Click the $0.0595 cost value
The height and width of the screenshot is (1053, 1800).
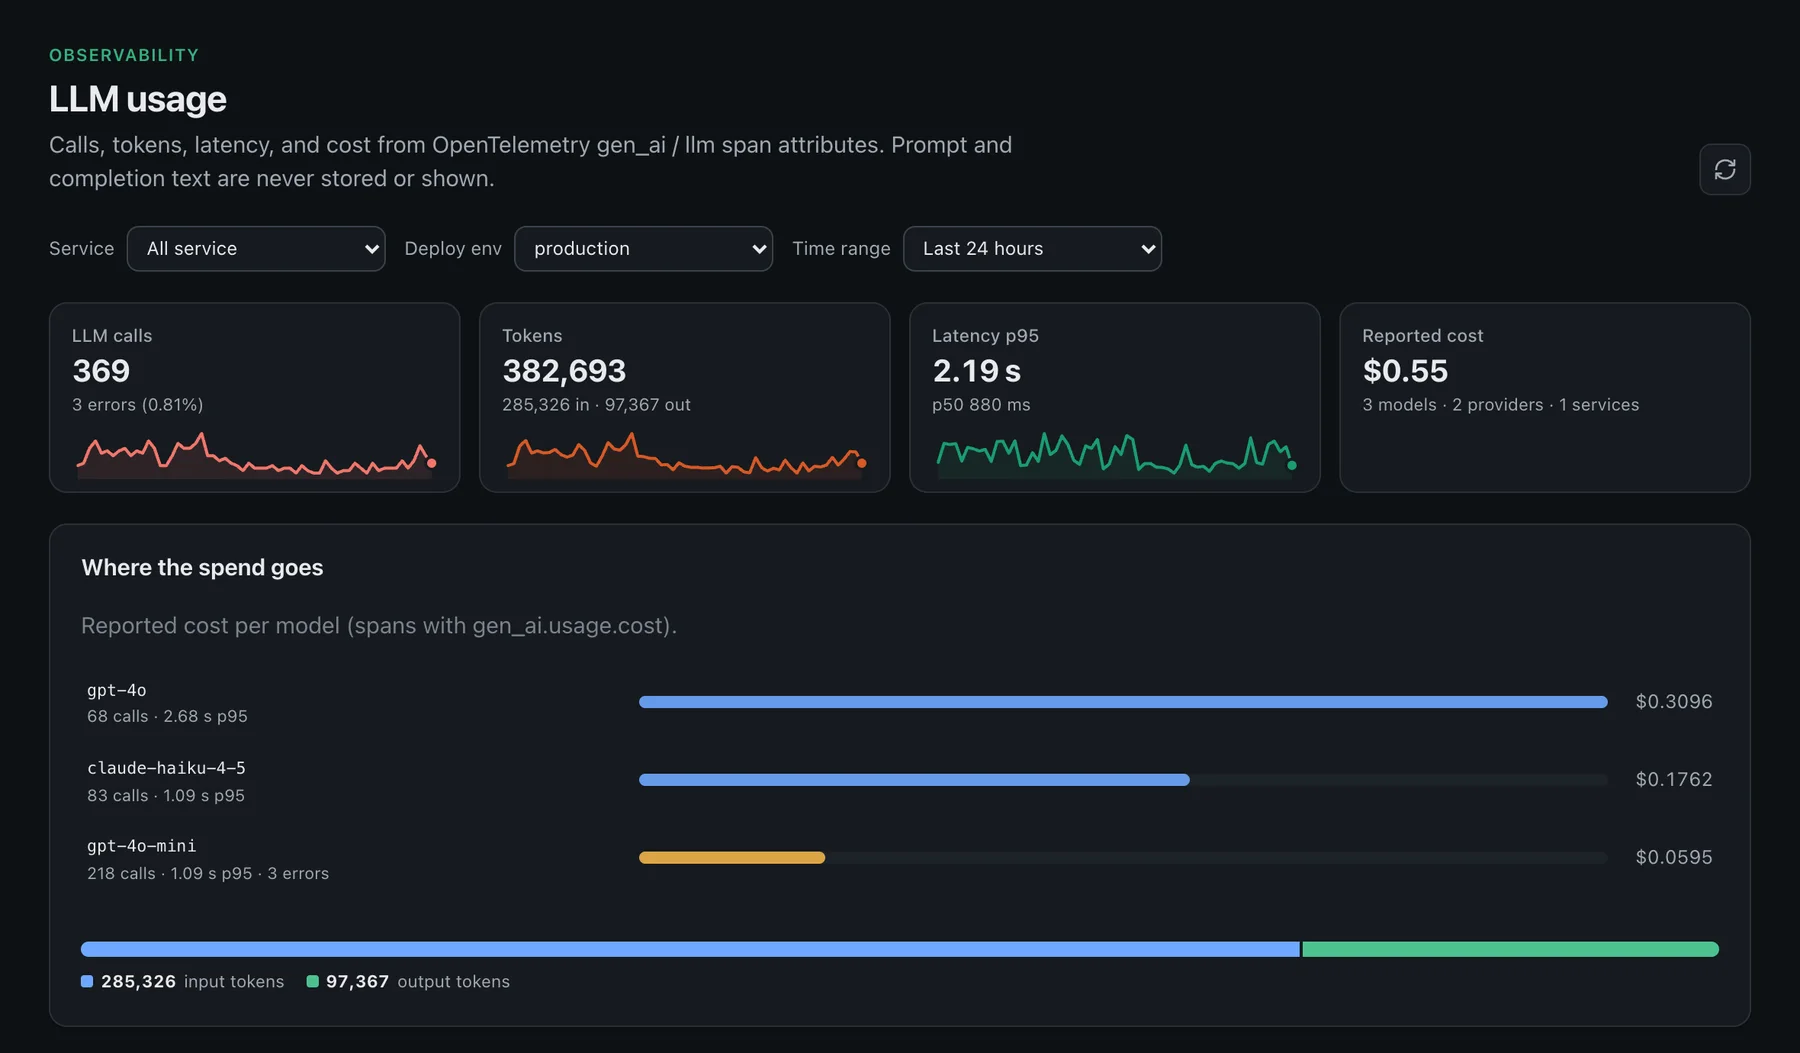pyautogui.click(x=1673, y=857)
